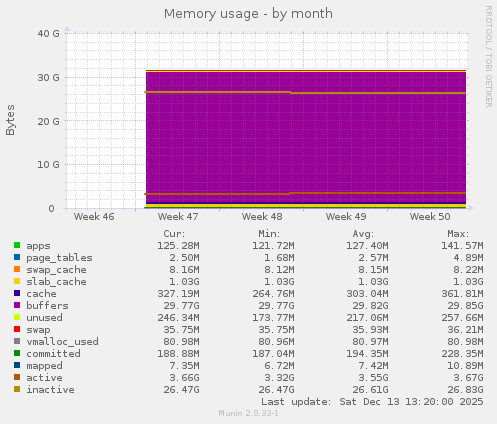The height and width of the screenshot is (424, 497).
Task: Click the committed dark green legend swatch
Action: tap(17, 353)
